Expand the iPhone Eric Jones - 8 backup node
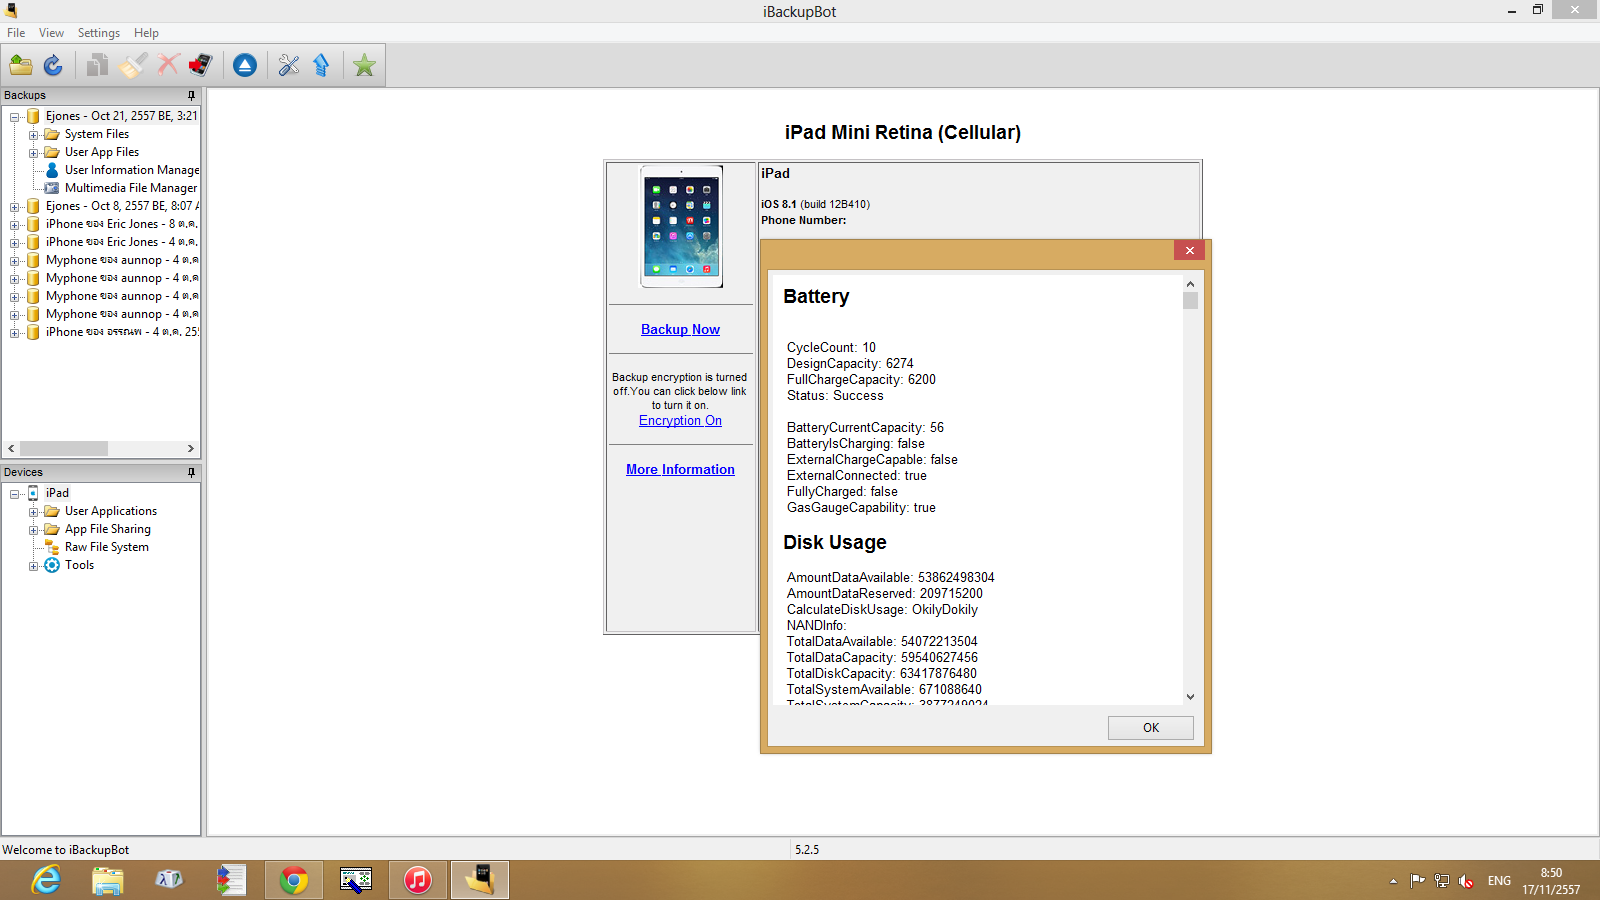1600x900 pixels. pyautogui.click(x=15, y=225)
